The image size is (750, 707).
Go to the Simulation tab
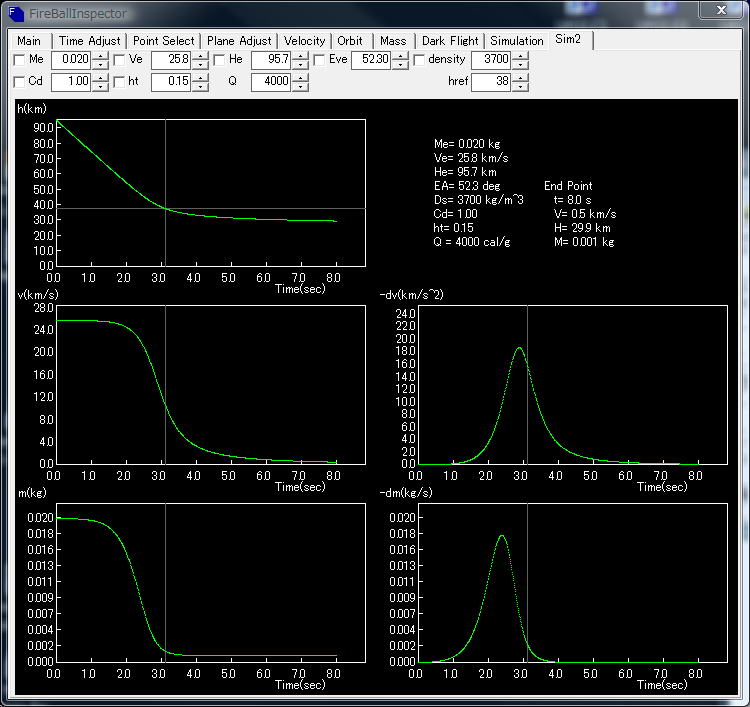point(517,41)
